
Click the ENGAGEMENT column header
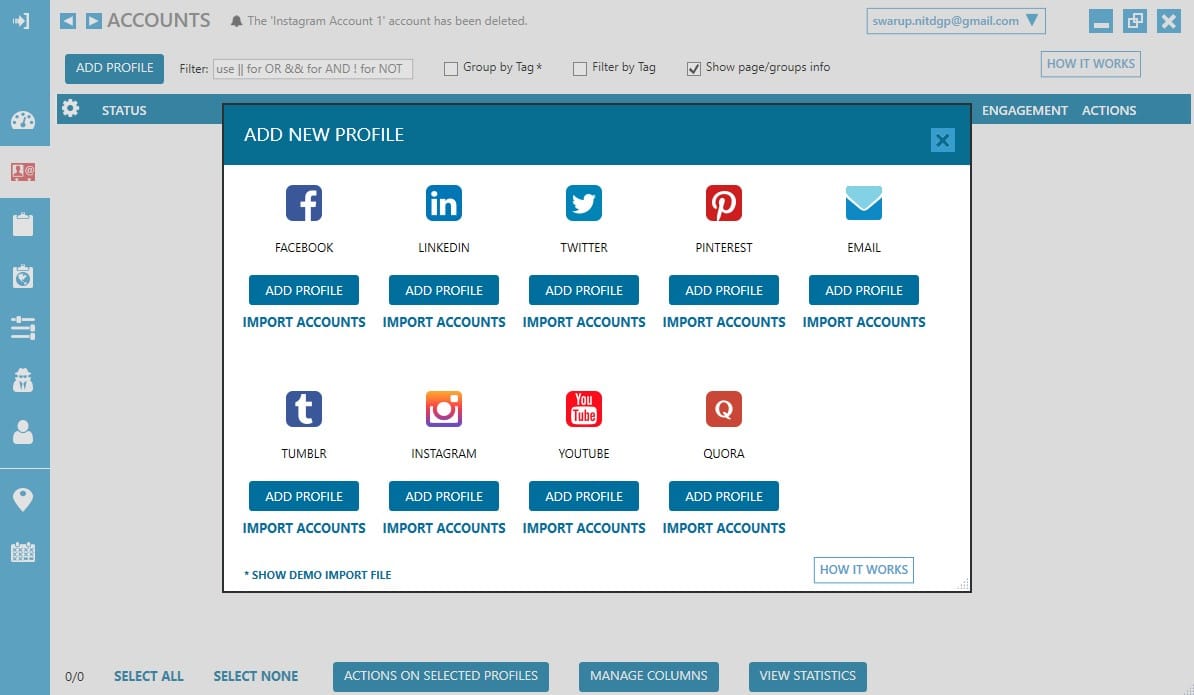1024,110
